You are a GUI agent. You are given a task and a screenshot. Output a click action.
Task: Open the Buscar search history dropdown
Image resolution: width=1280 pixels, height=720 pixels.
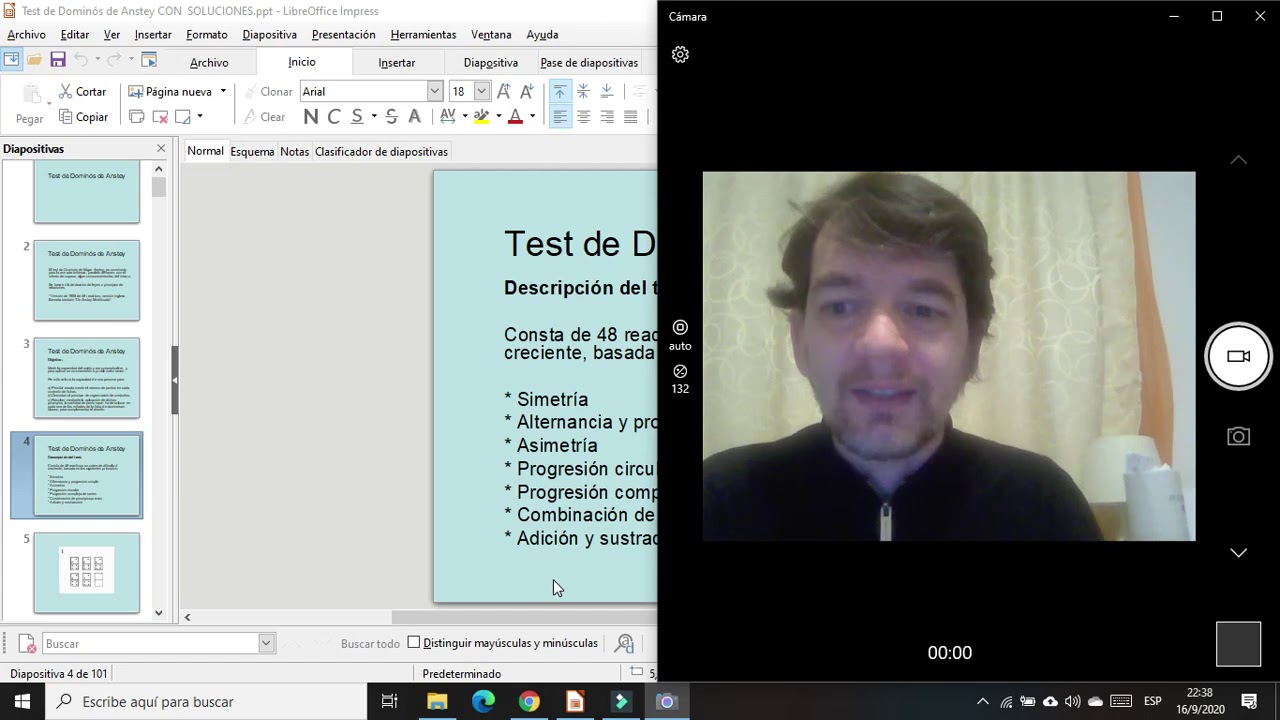[266, 643]
